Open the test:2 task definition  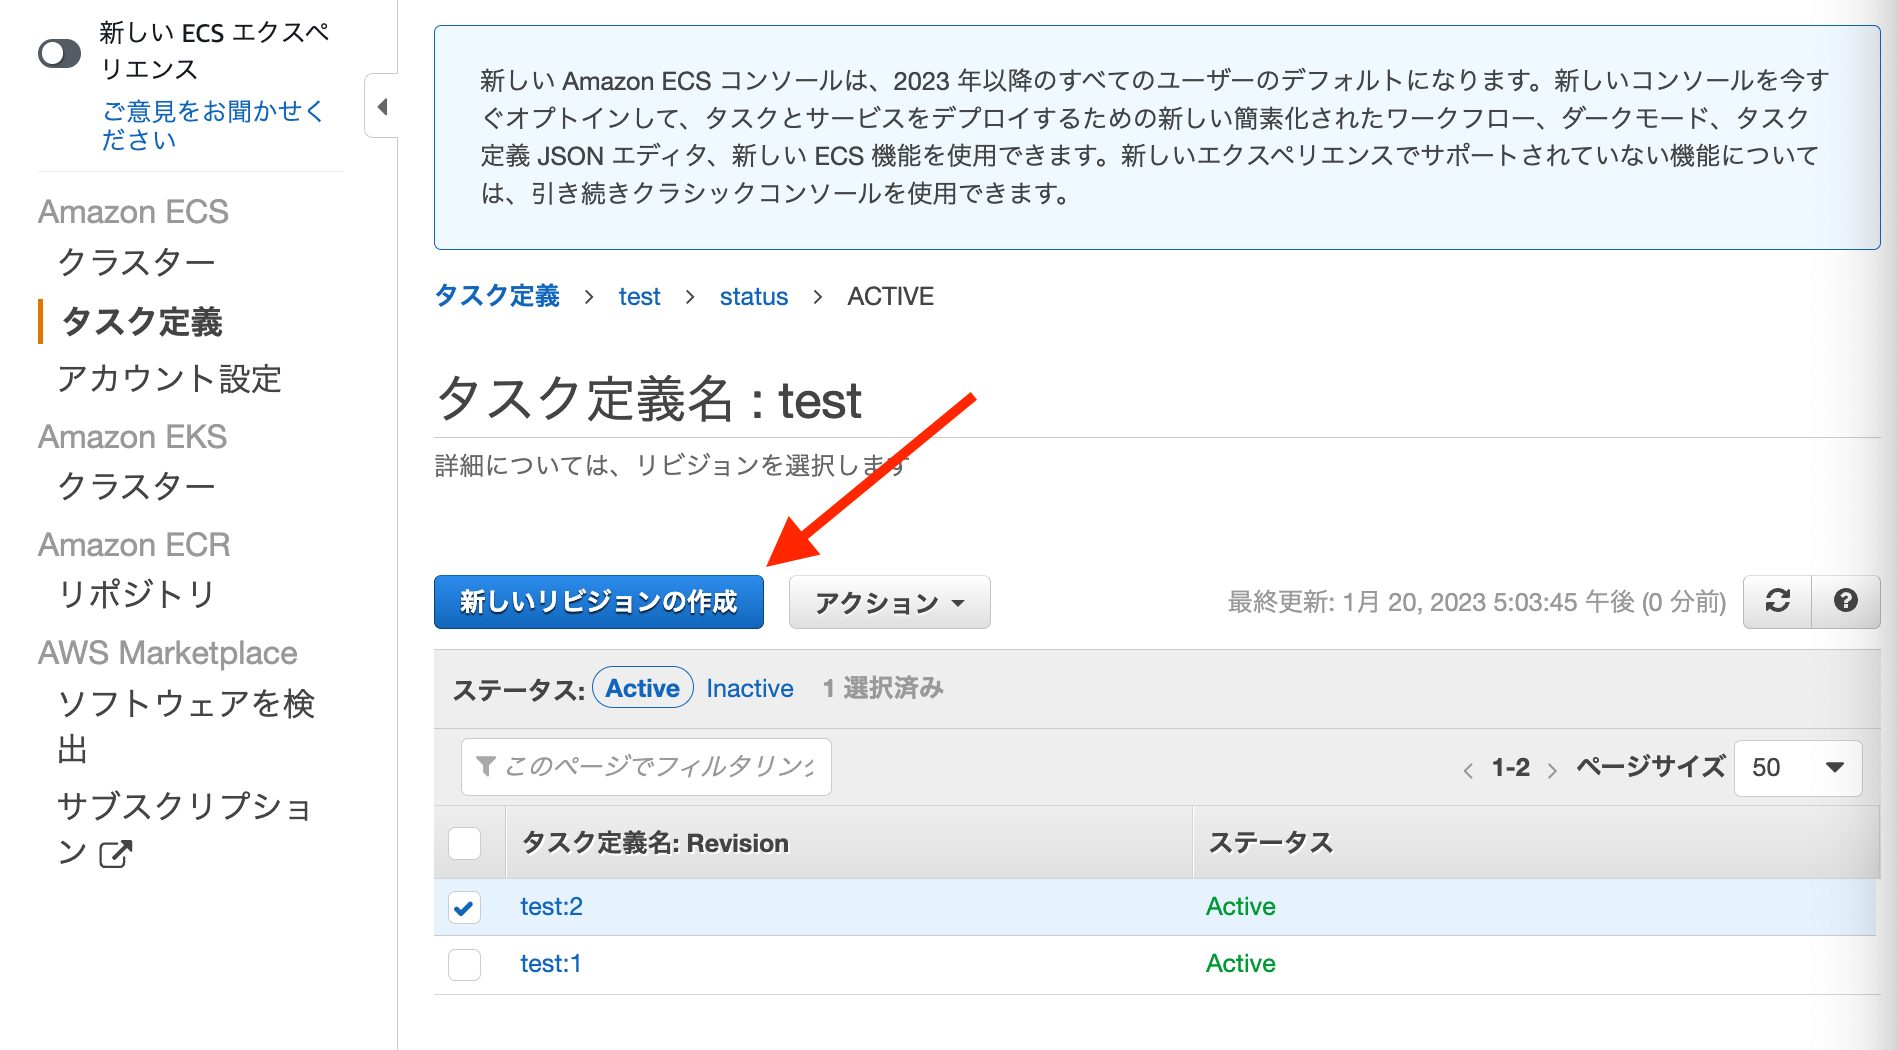550,907
